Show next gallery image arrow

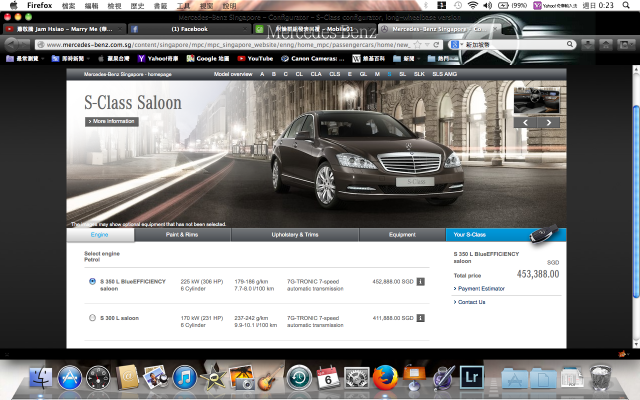549,122
